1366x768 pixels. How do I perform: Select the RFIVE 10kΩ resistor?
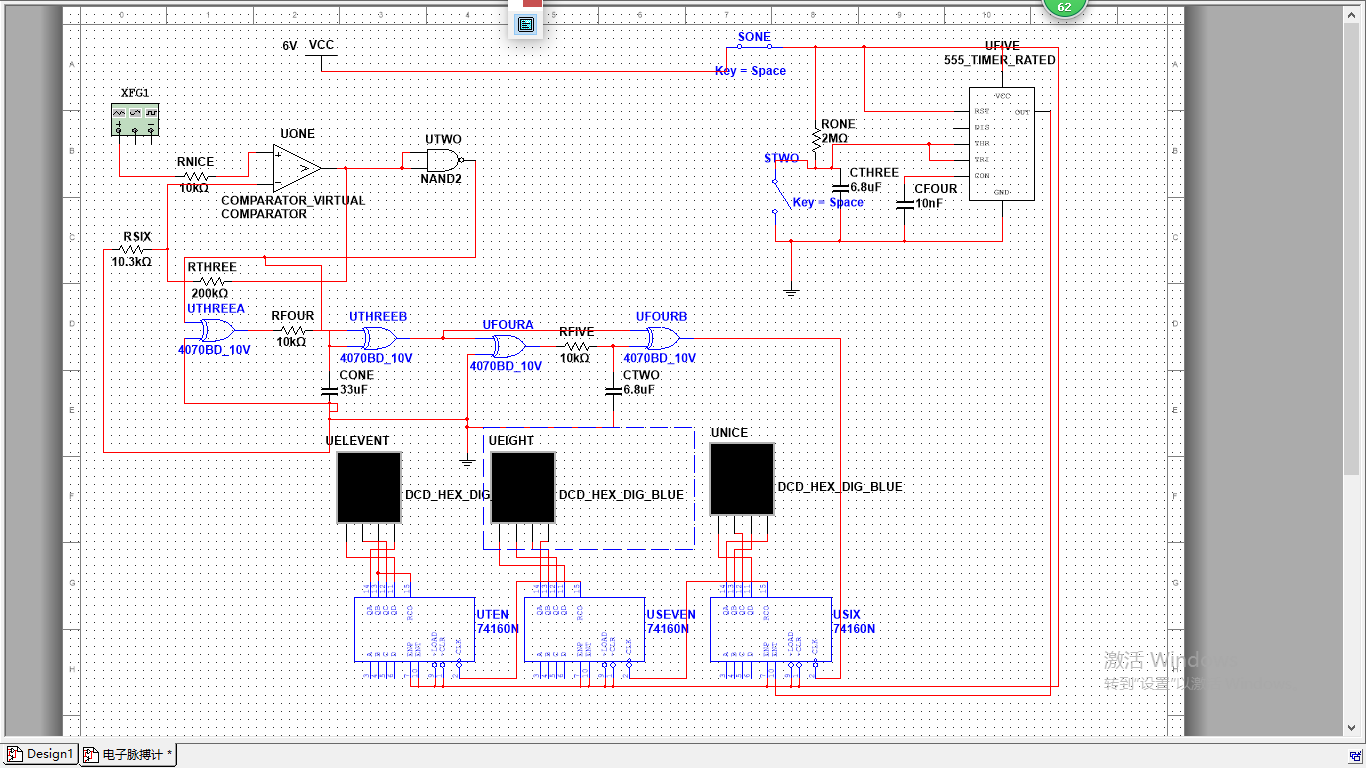(x=576, y=346)
